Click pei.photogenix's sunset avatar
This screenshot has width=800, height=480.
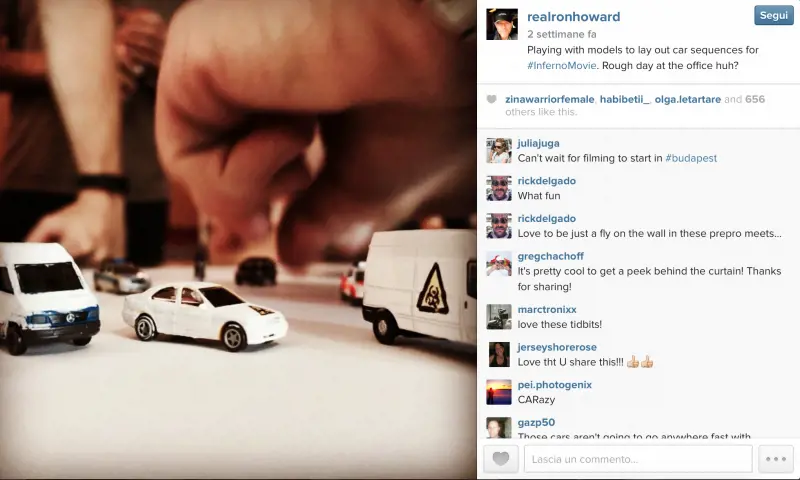coord(498,392)
